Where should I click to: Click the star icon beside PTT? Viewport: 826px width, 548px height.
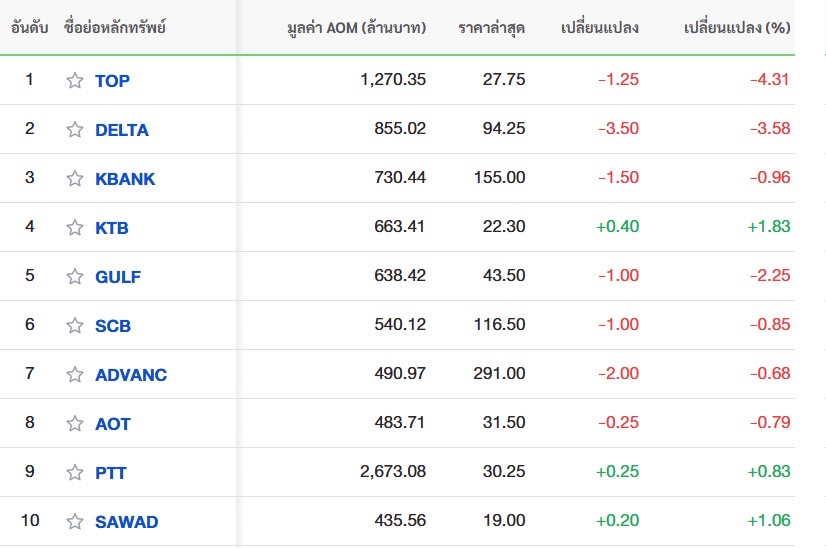(75, 473)
